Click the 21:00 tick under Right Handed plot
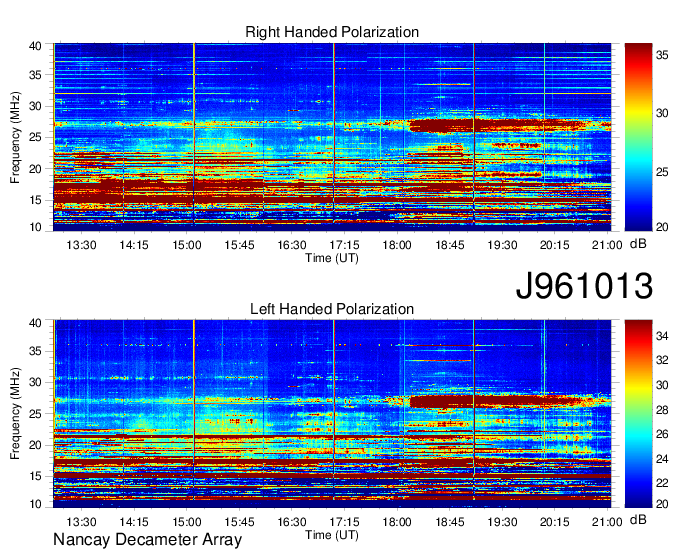 607,245
